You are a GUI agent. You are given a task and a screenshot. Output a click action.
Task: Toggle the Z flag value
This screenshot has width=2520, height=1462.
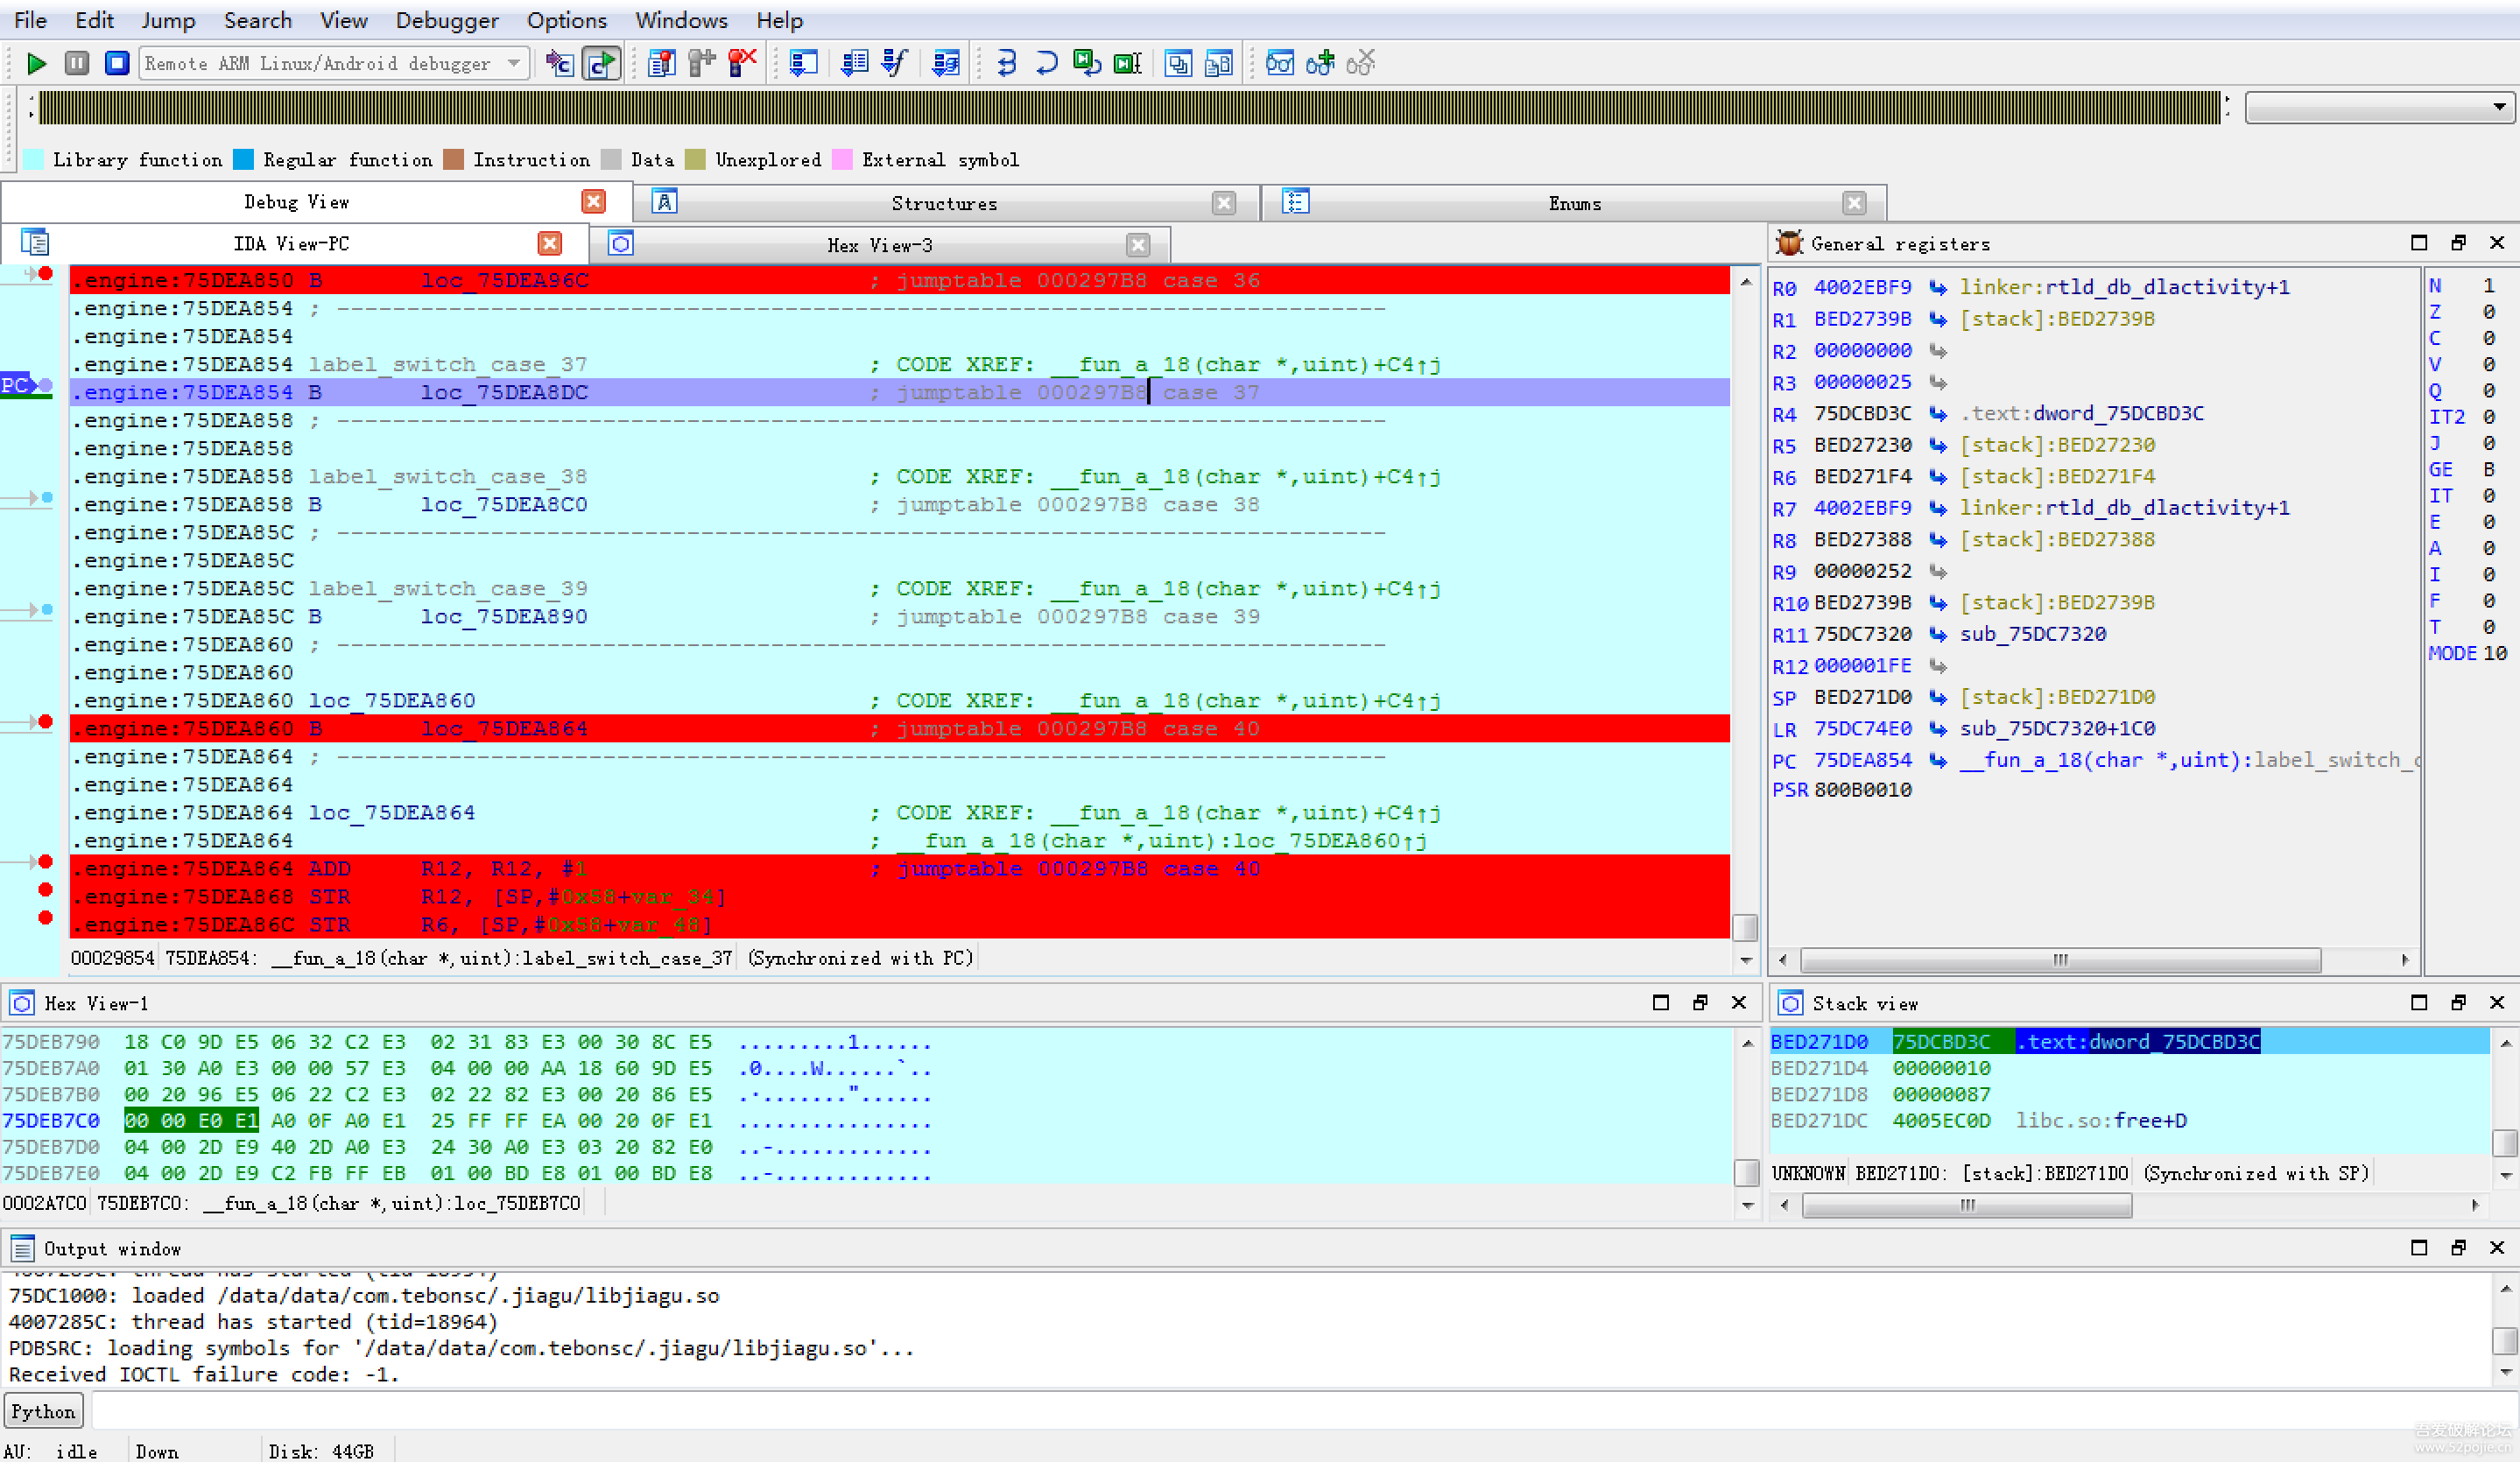(2488, 312)
